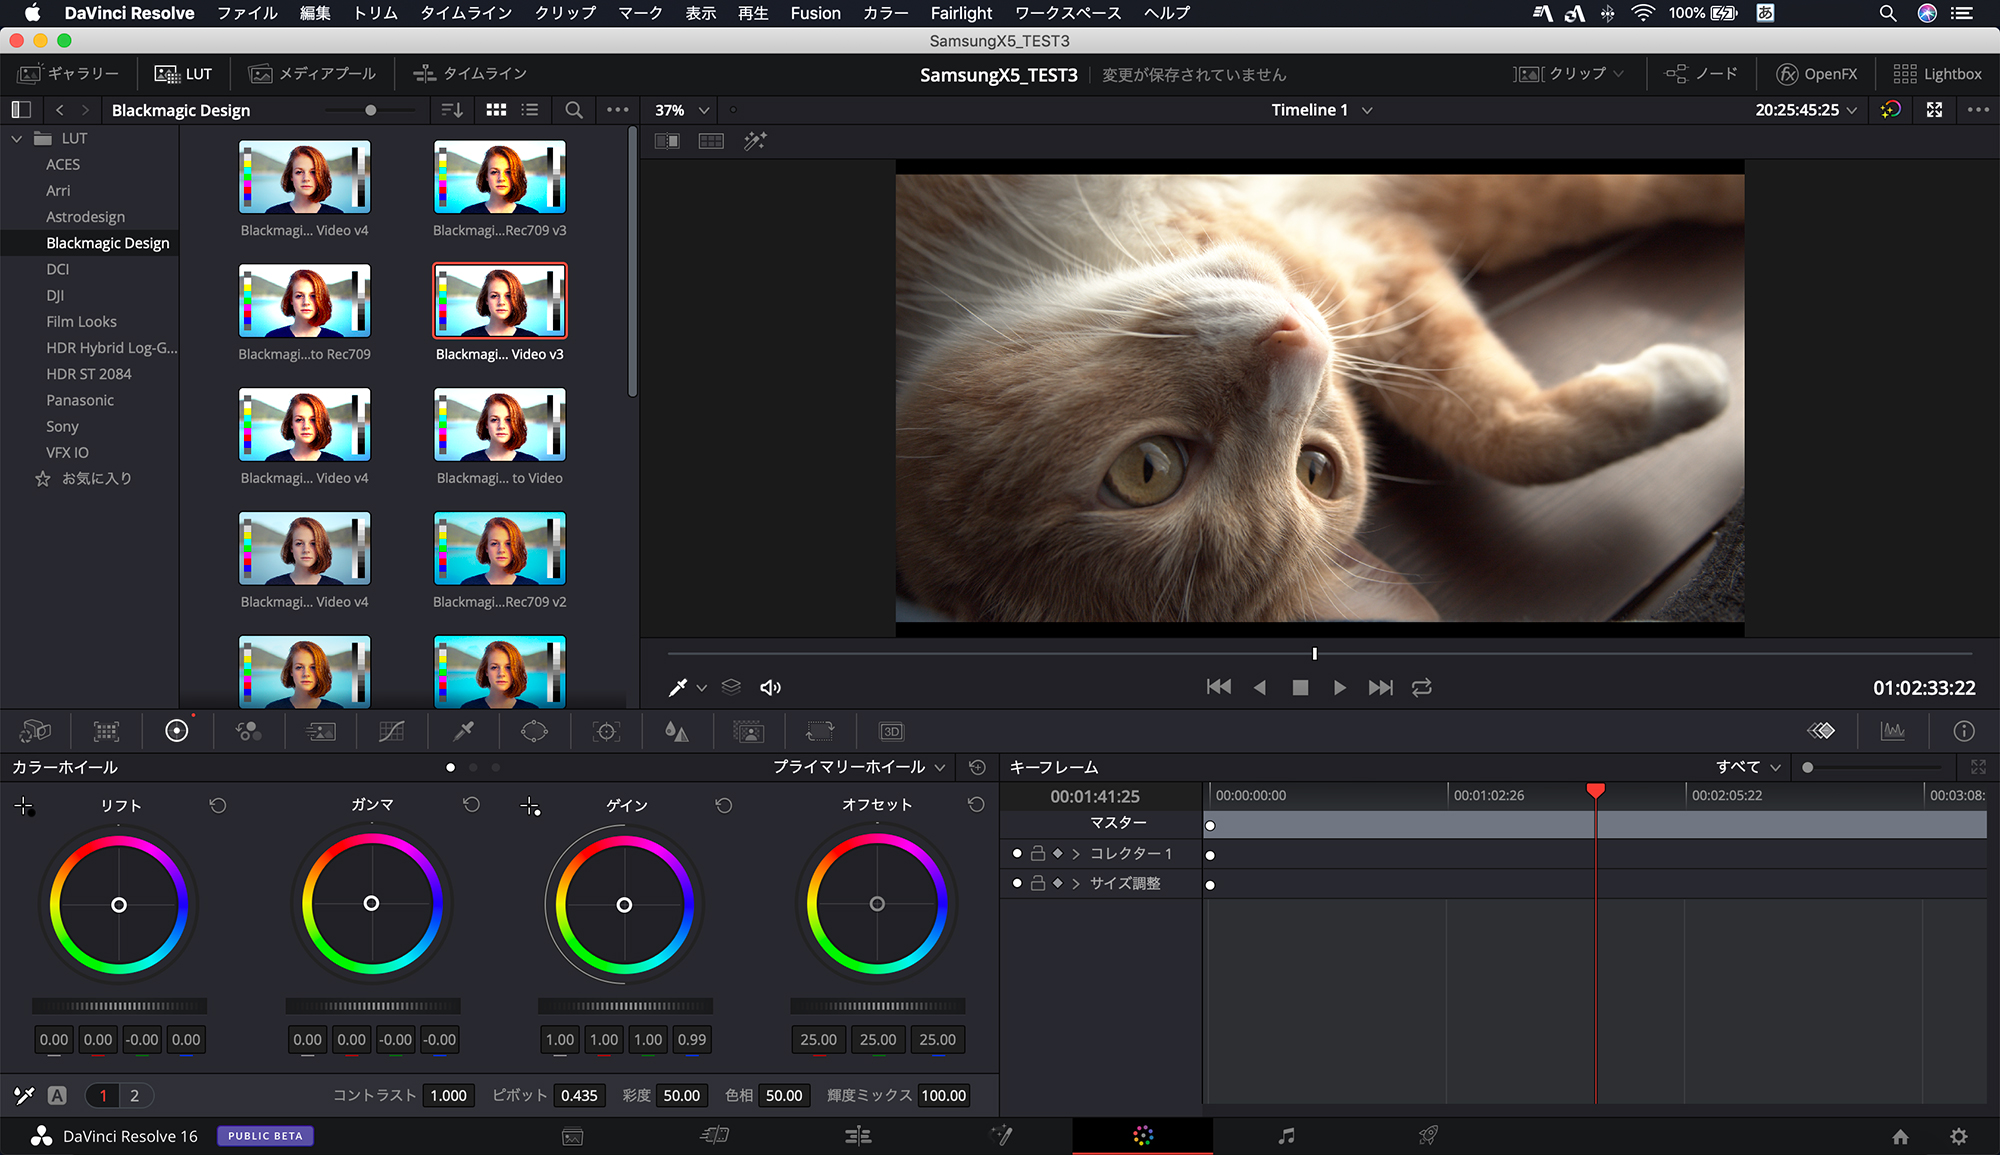Viewport: 2000px width, 1155px height.
Task: Open the RGB Mixer palette
Action: point(249,731)
